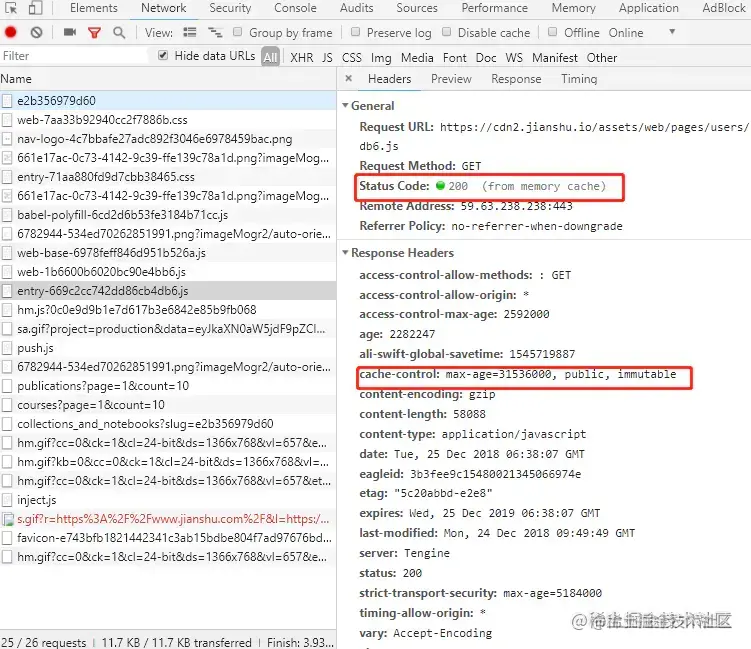751x649 pixels.
Task: Activate the inspect element picker icon
Action: coord(11,8)
